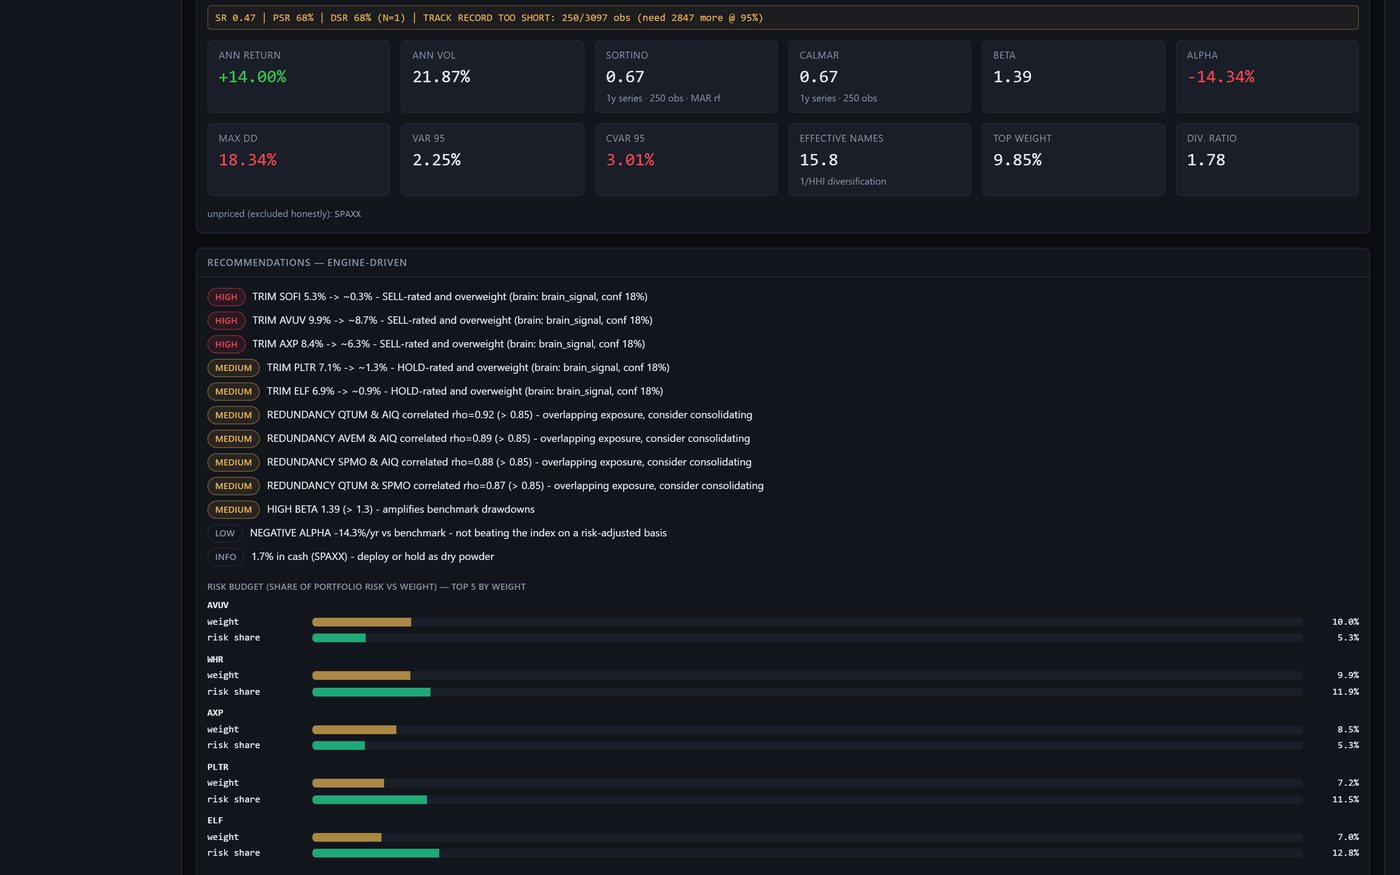
Task: Click the ANN RETURN +14.00% card
Action: coord(298,76)
